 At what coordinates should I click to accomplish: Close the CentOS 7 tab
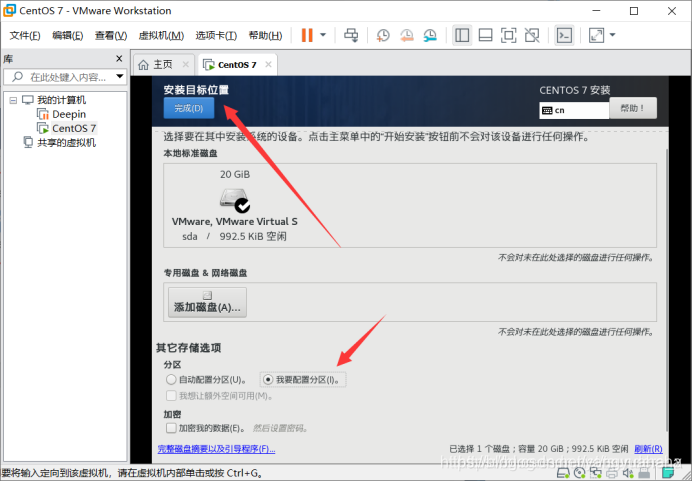[x=268, y=64]
